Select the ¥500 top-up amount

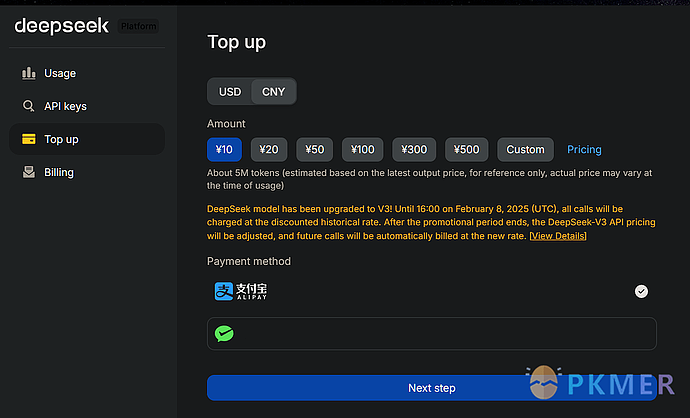466,150
